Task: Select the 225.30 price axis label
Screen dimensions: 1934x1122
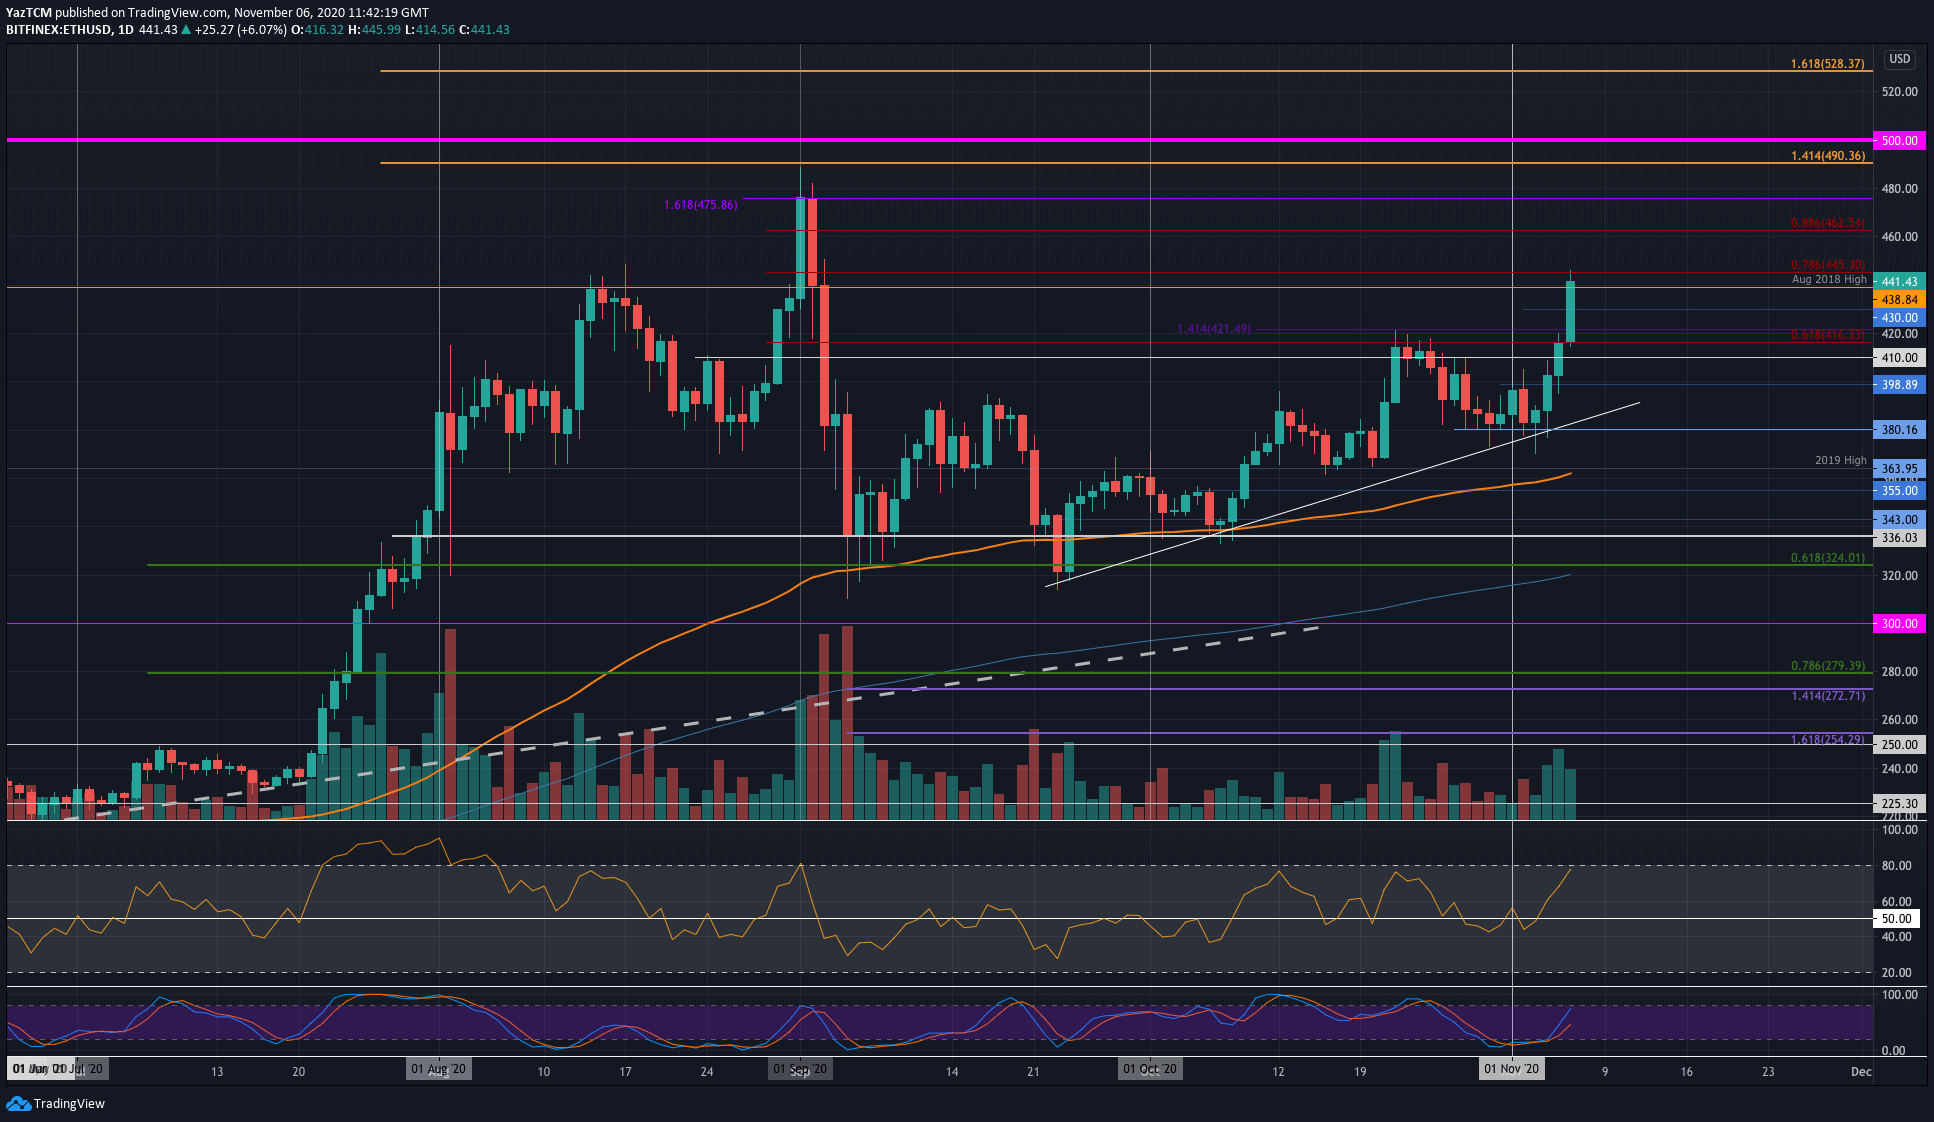Action: coord(1898,804)
